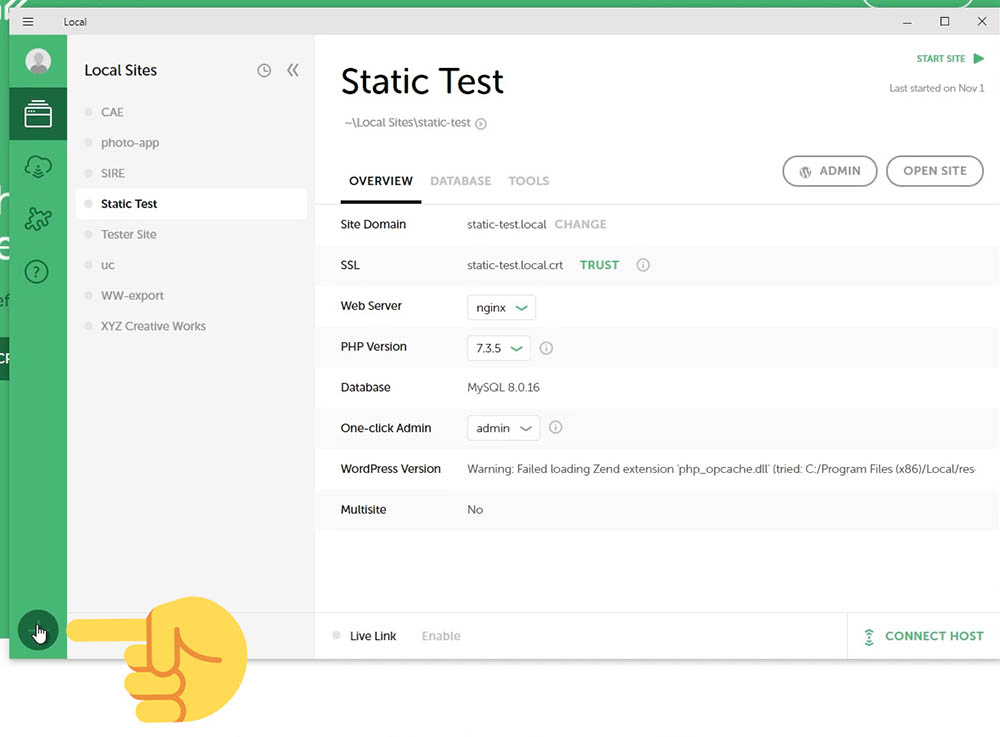Minimize the Local window
The width and height of the screenshot is (1000, 737).
point(907,22)
